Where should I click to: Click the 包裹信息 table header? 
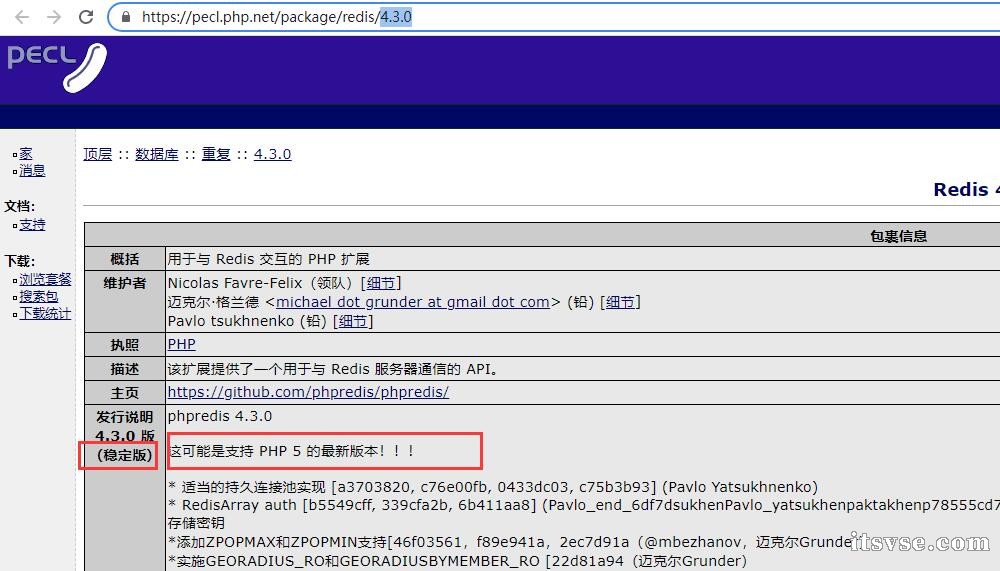point(899,236)
